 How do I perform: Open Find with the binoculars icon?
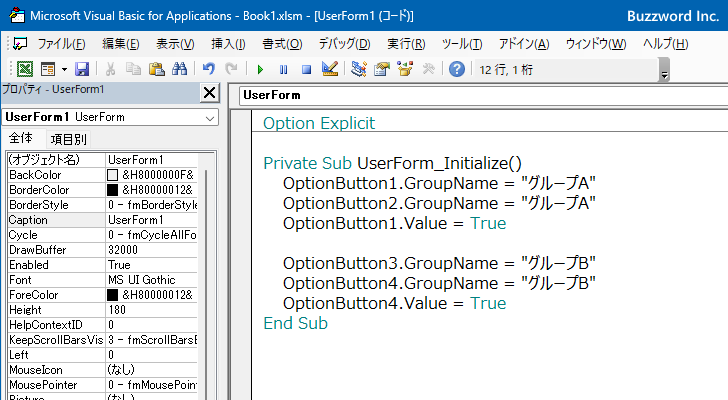coord(179,70)
